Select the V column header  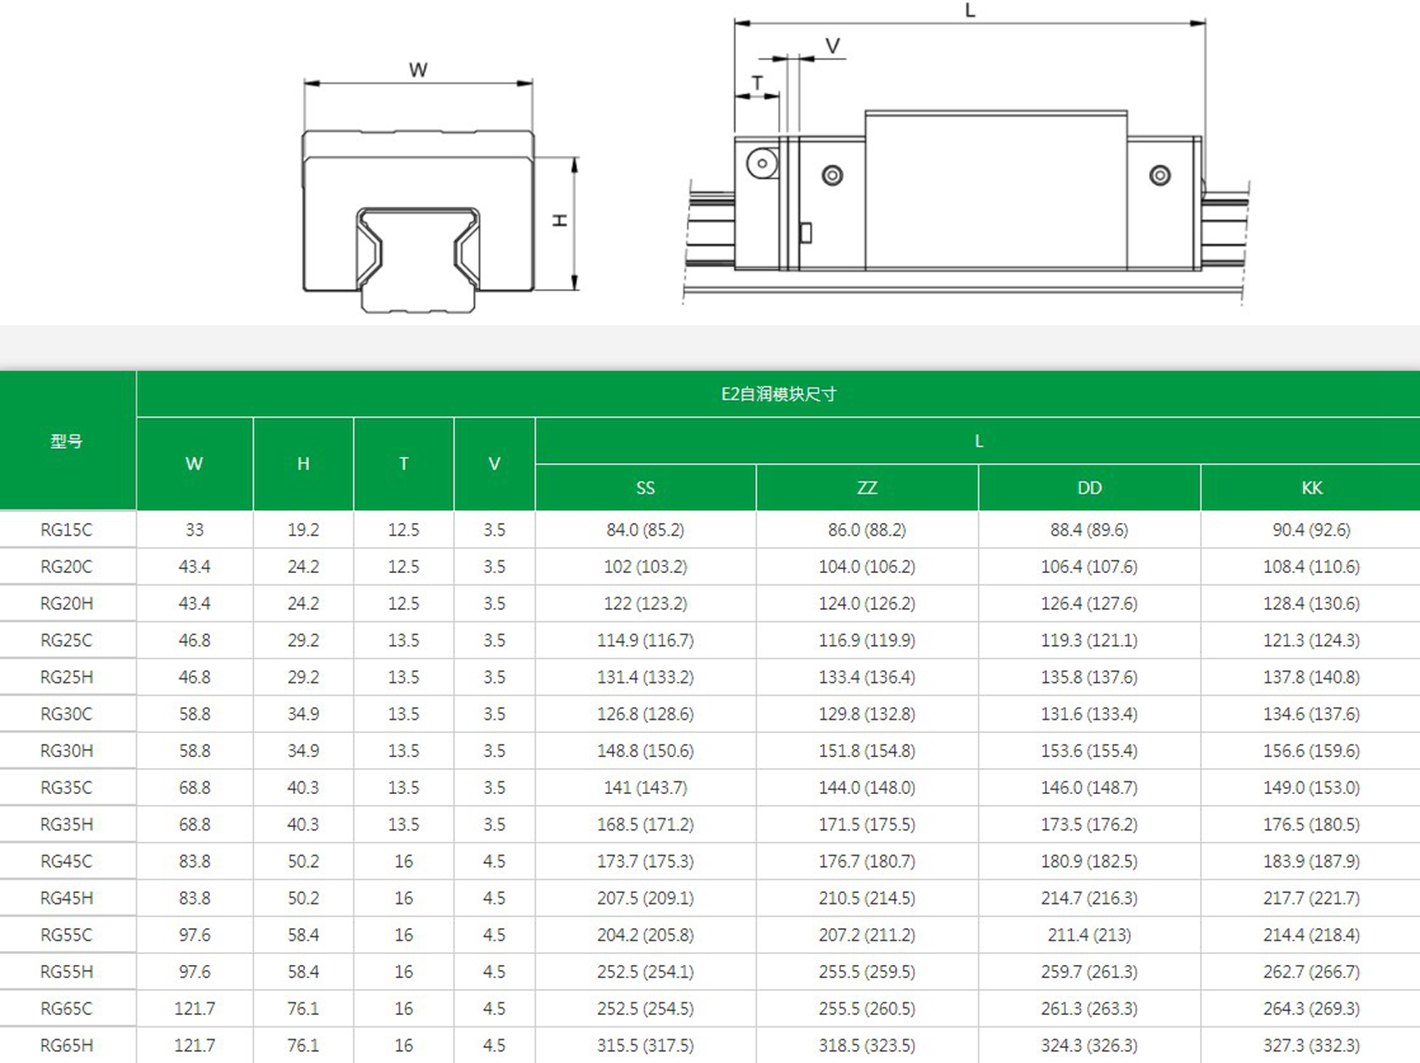click(x=494, y=464)
